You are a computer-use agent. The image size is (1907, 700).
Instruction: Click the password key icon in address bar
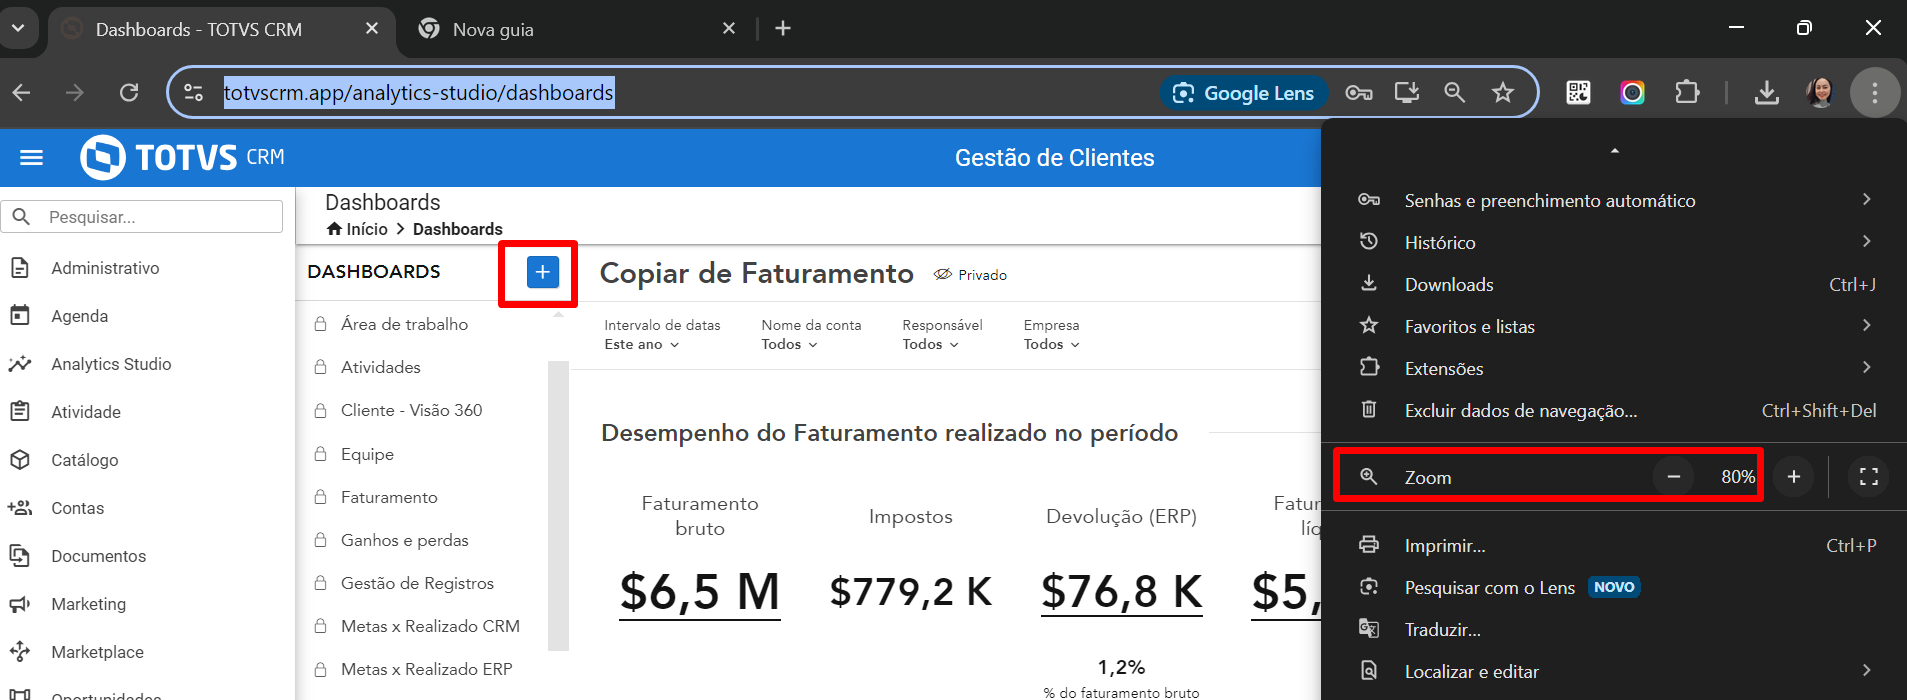[1358, 93]
